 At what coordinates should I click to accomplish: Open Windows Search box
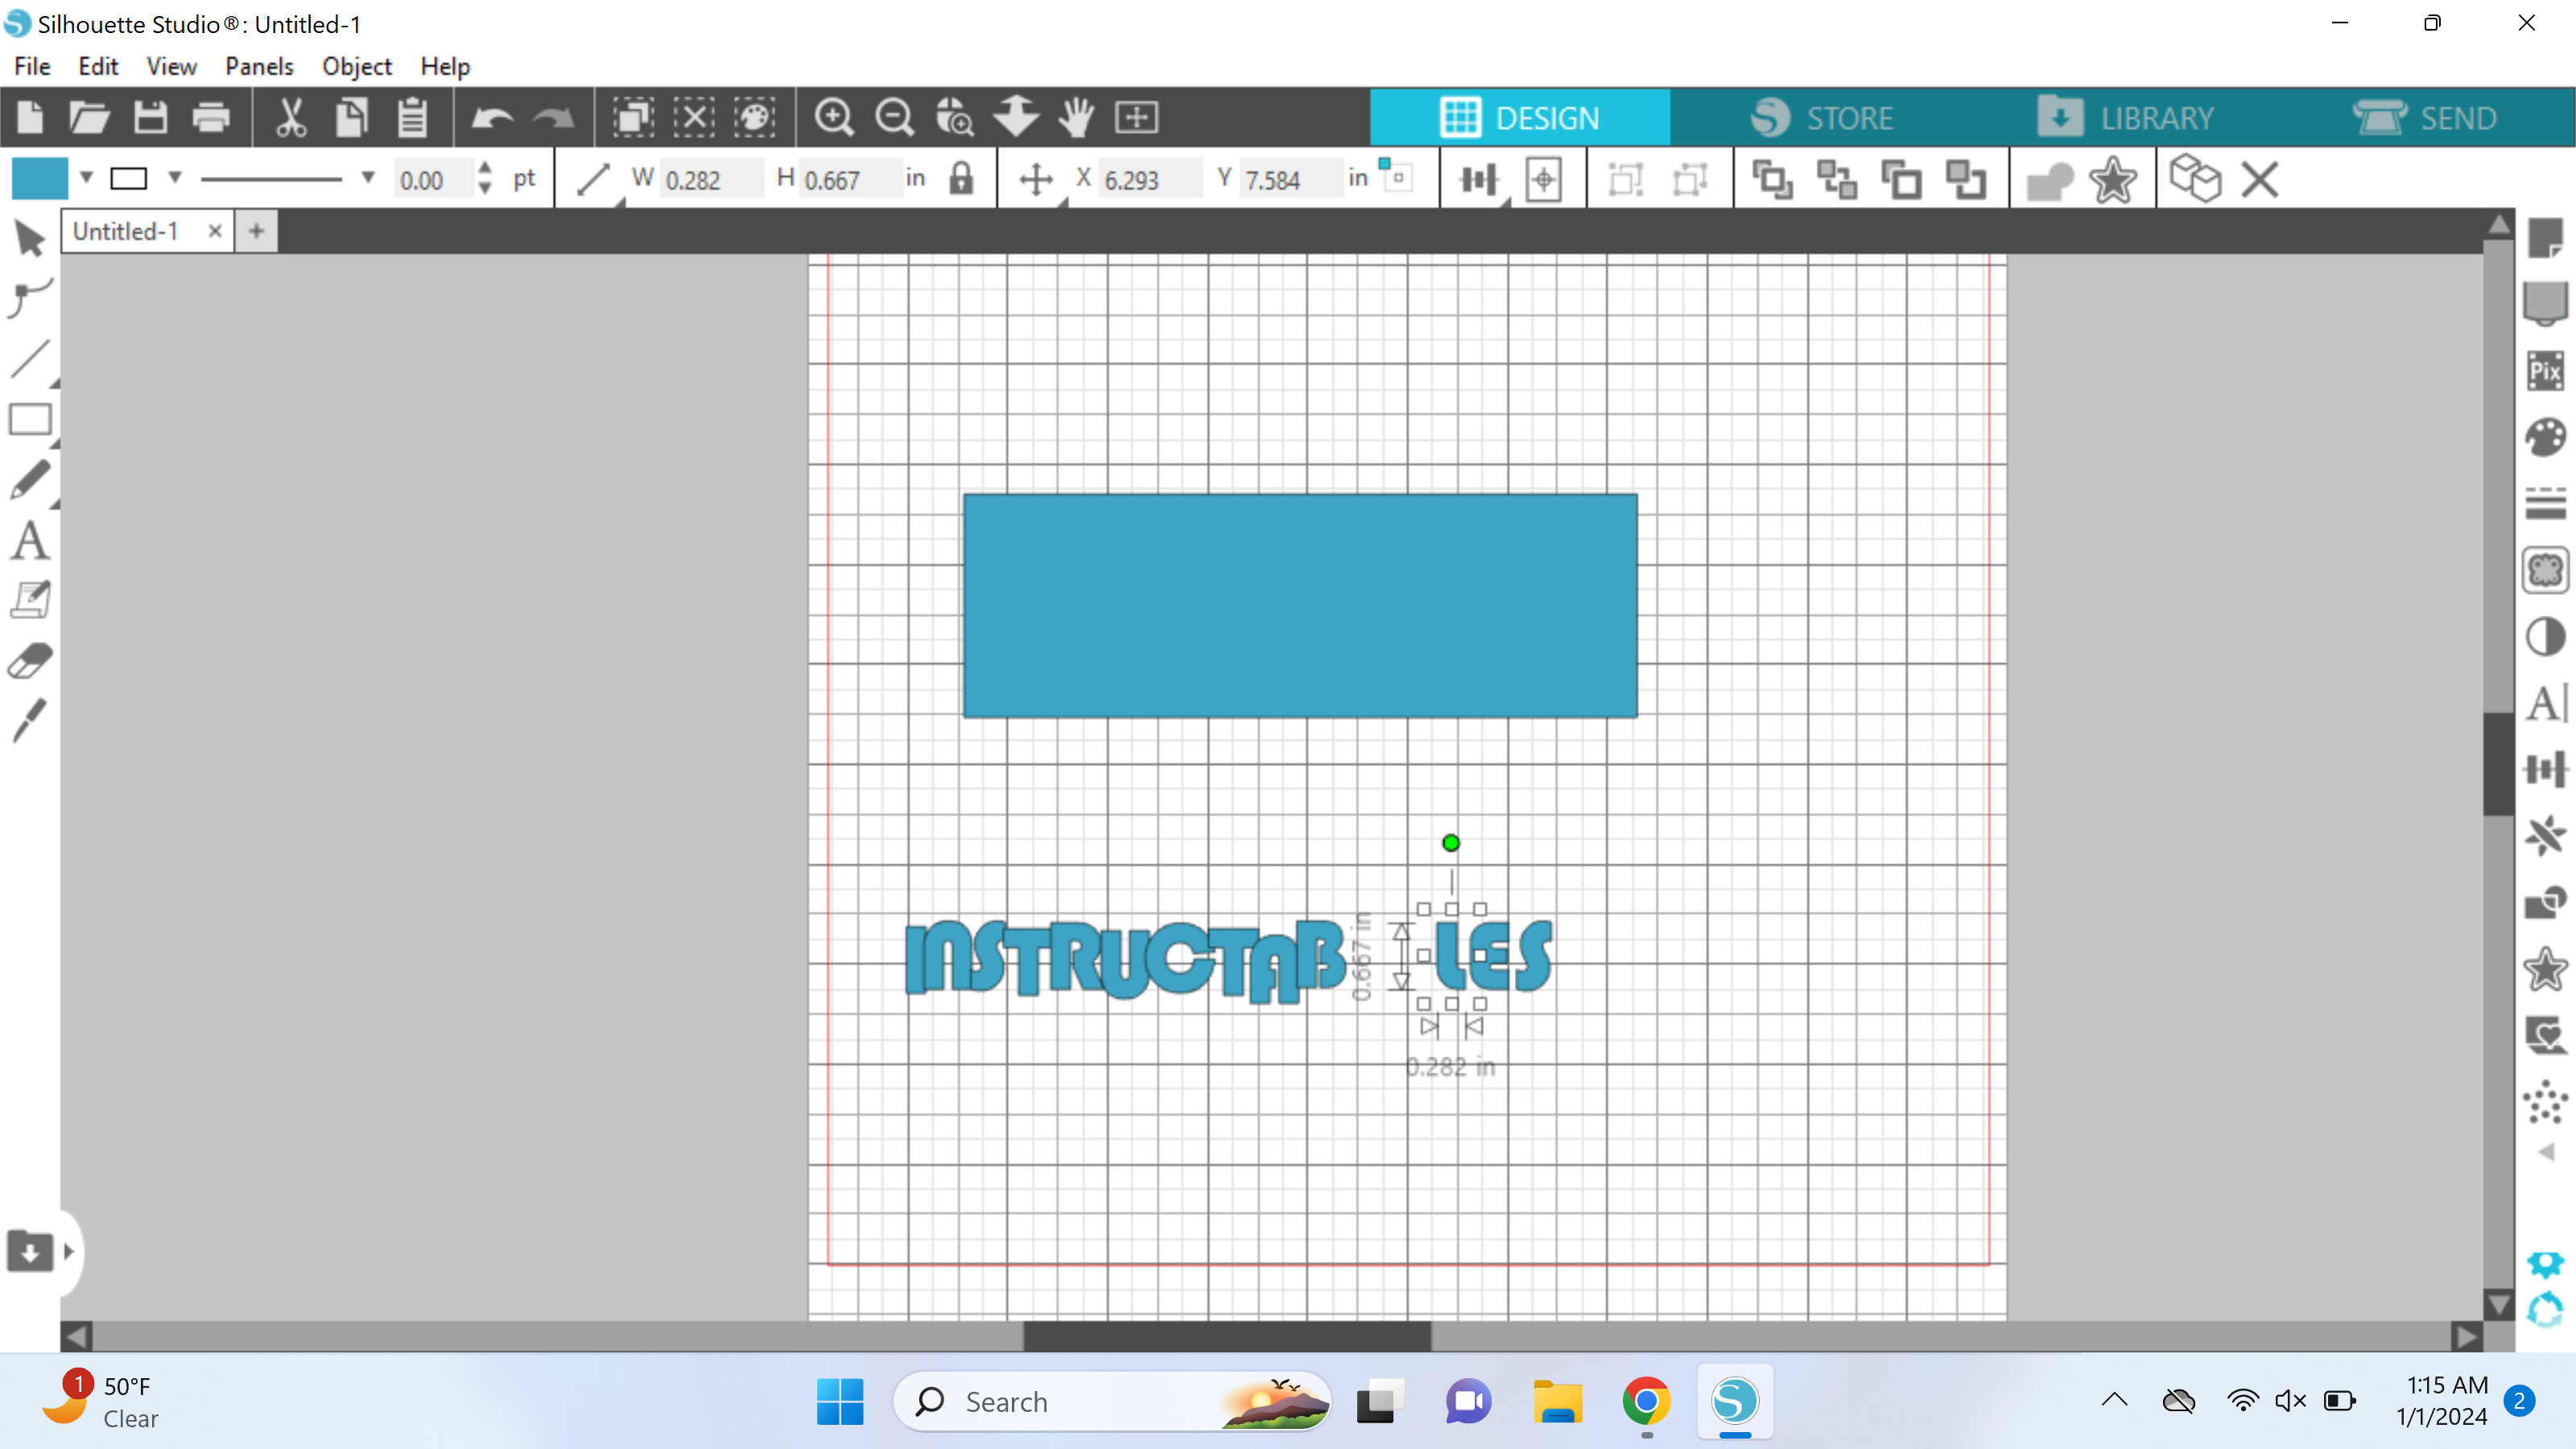click(1110, 1402)
